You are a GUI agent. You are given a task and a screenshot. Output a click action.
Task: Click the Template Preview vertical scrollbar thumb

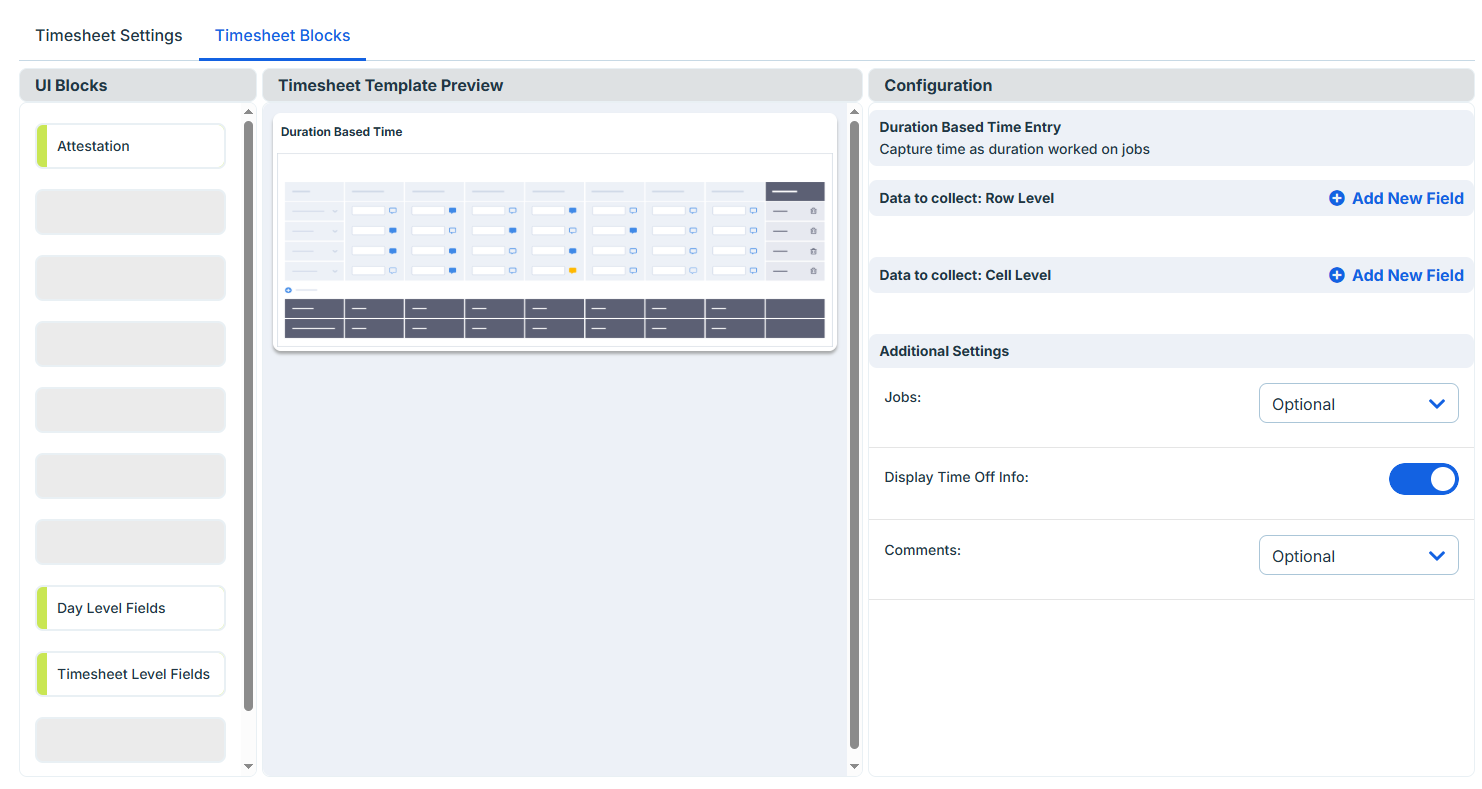click(x=854, y=435)
